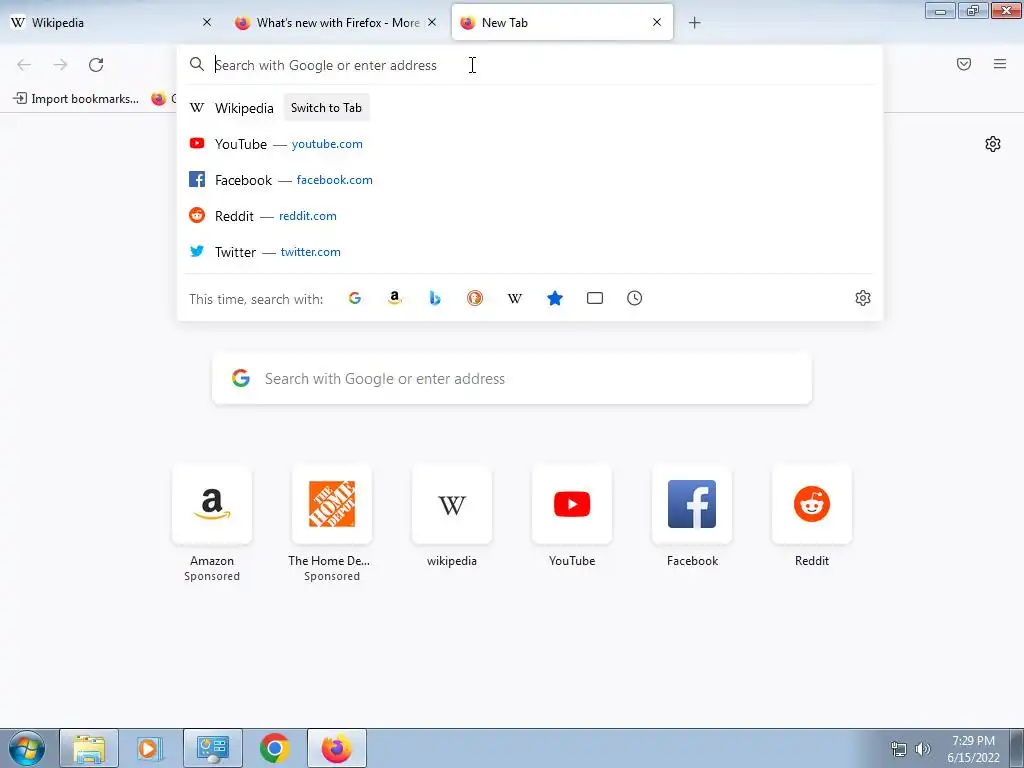
Task: Close the What's new with Firefox tab
Action: click(x=432, y=22)
